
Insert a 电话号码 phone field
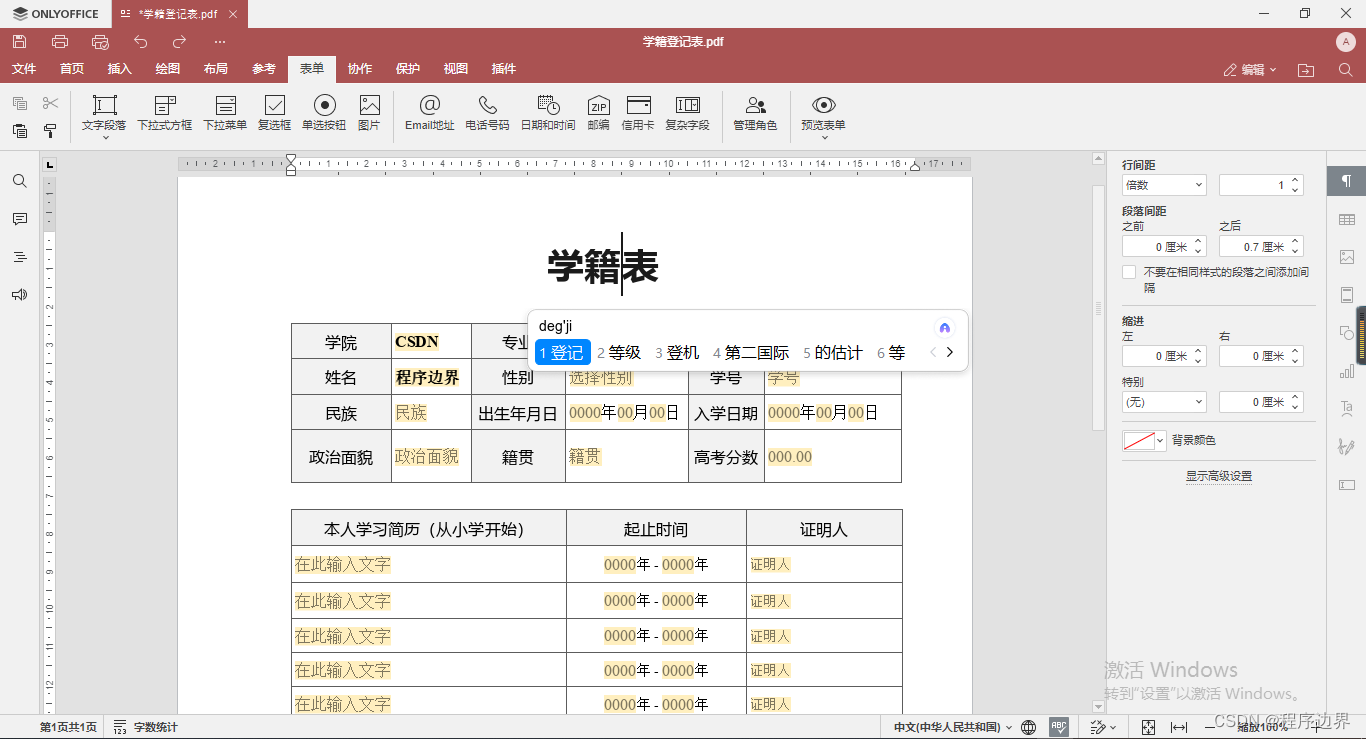point(487,112)
